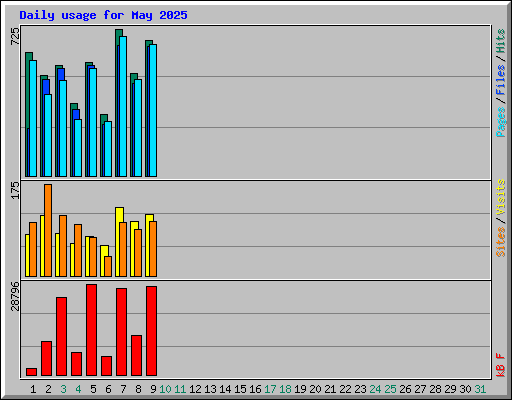512x400 pixels.
Task: Click the cyan pages bar for day 4
Action: tap(78, 148)
